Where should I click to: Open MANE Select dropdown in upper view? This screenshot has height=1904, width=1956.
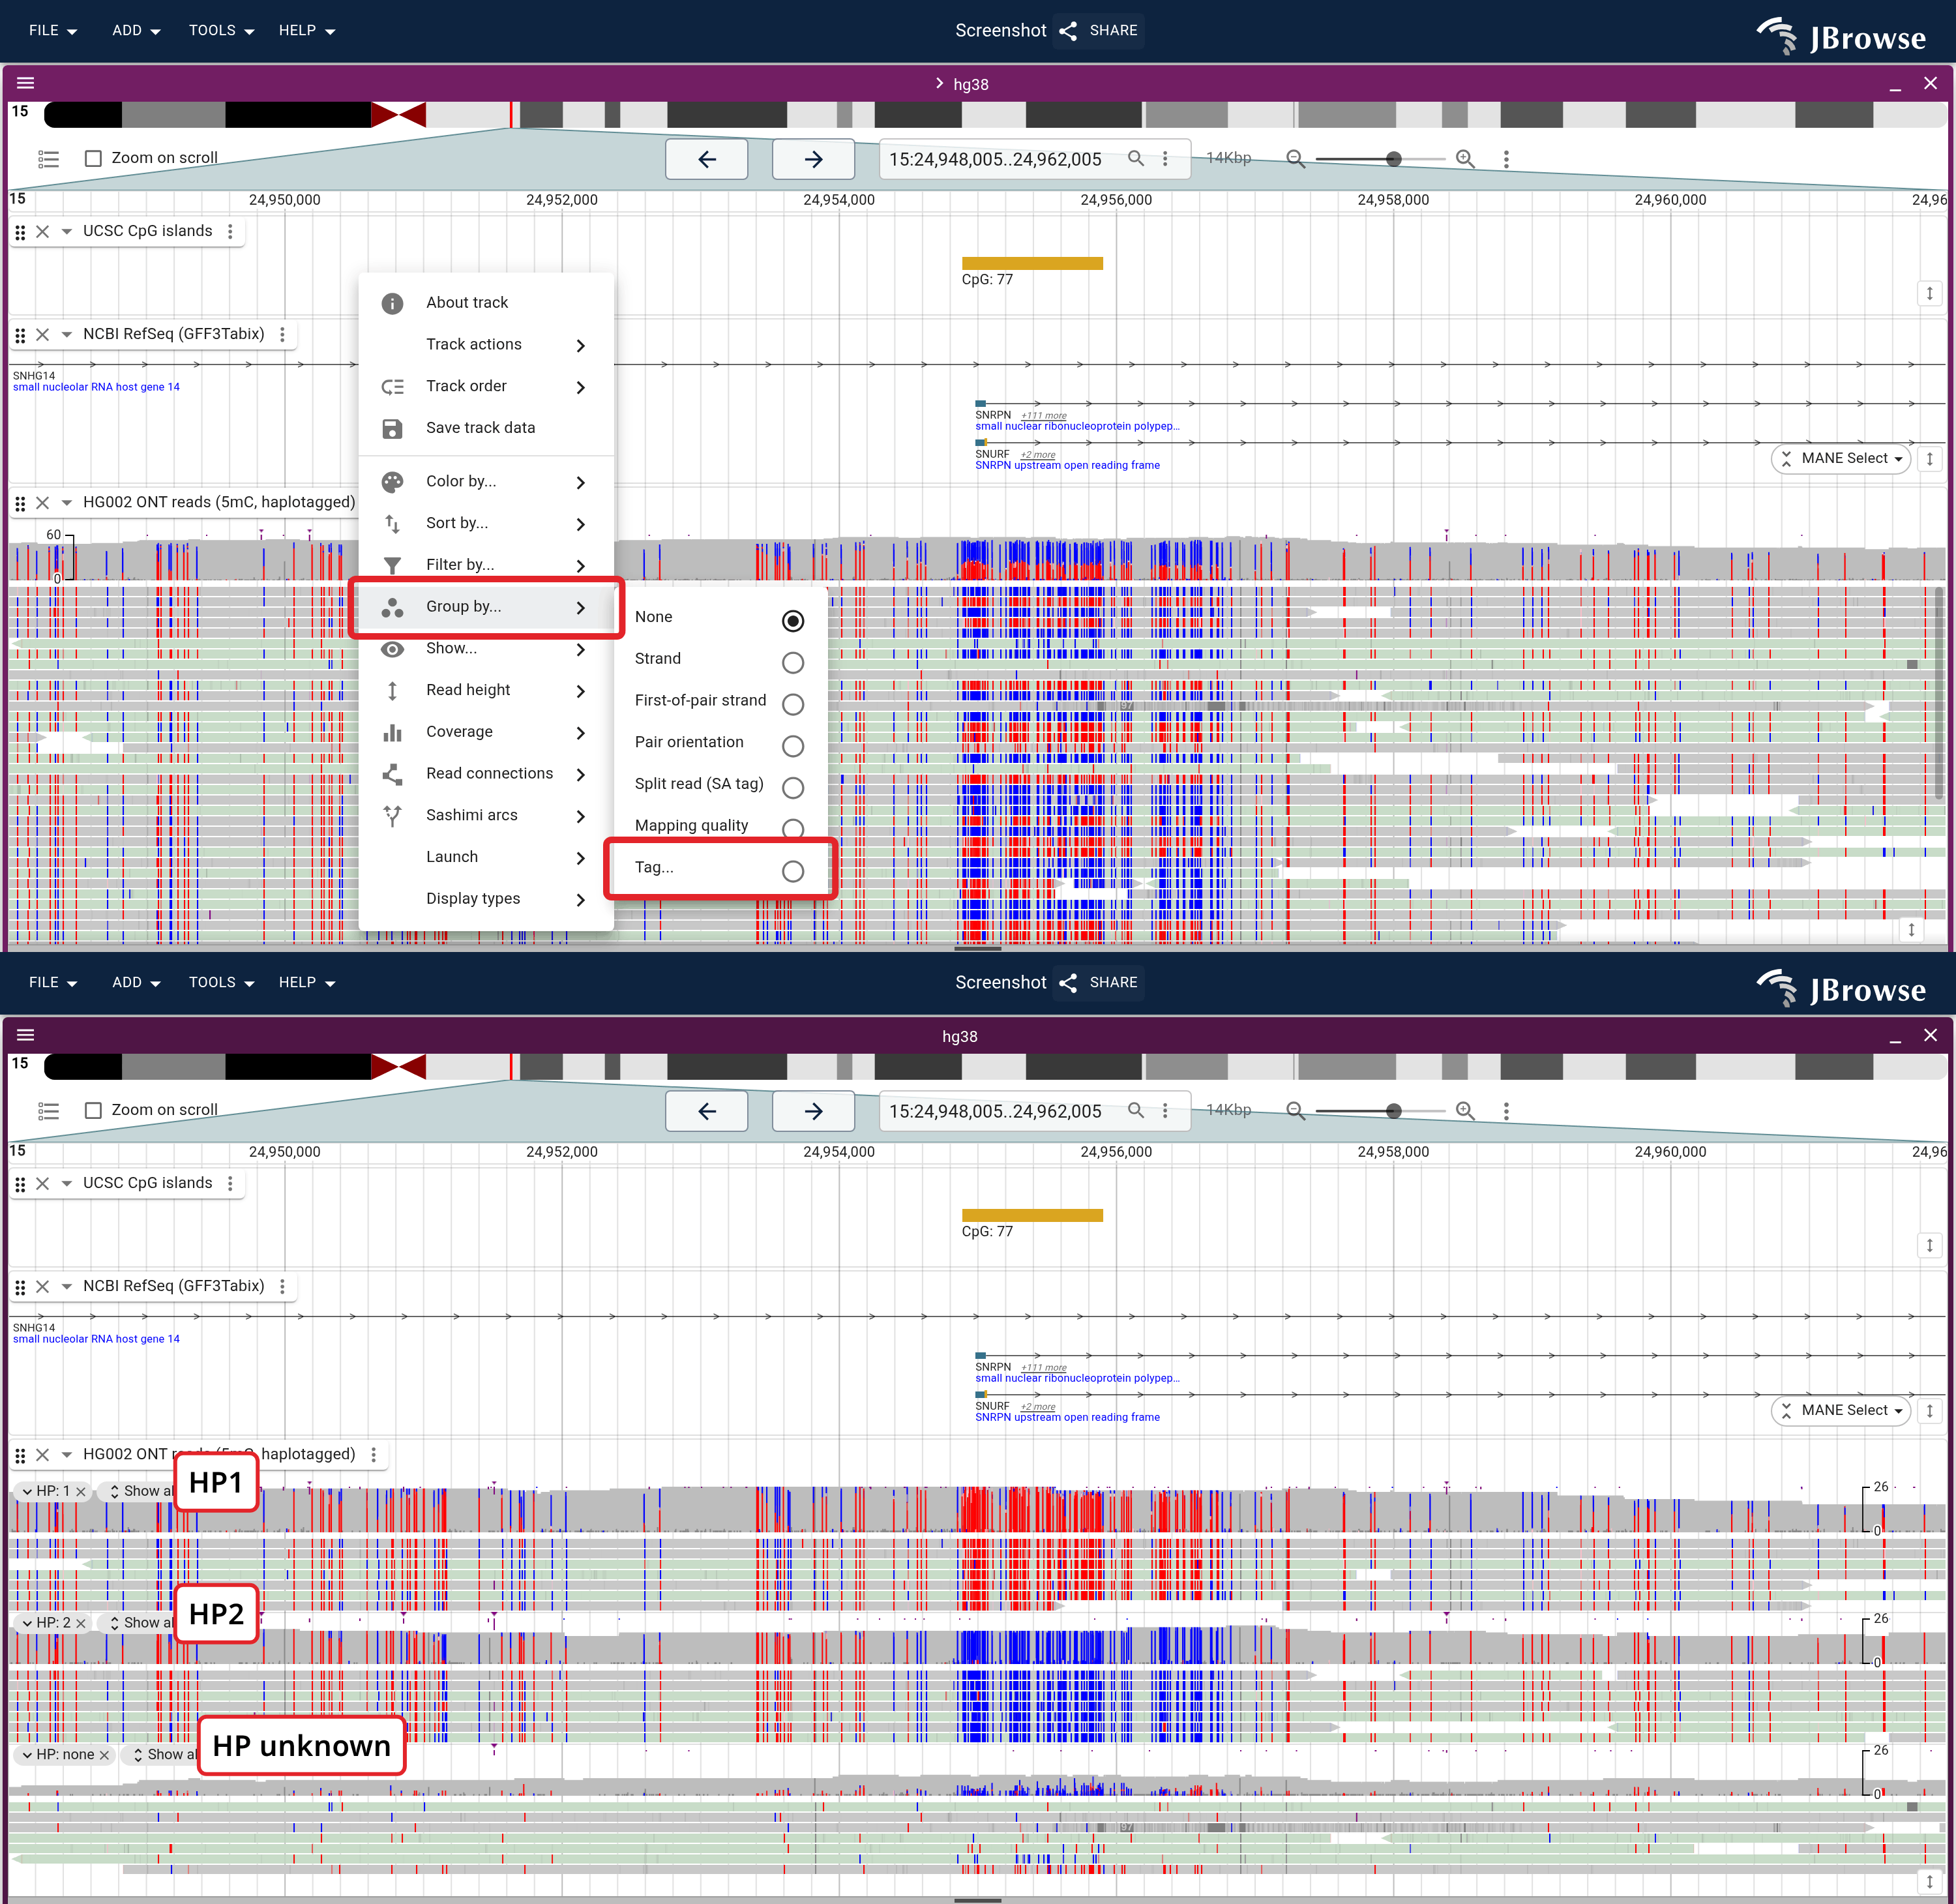click(x=1841, y=459)
